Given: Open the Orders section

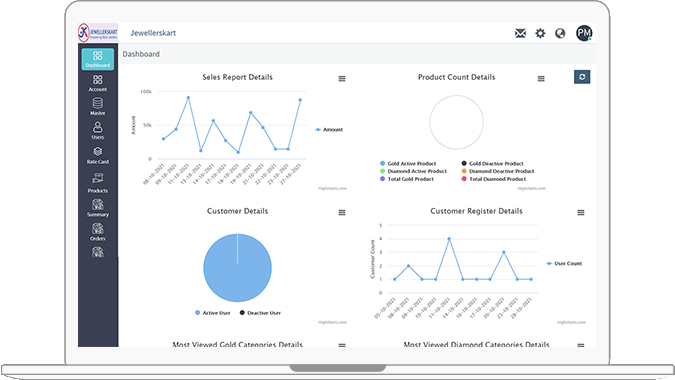Looking at the screenshot, I should point(98,232).
